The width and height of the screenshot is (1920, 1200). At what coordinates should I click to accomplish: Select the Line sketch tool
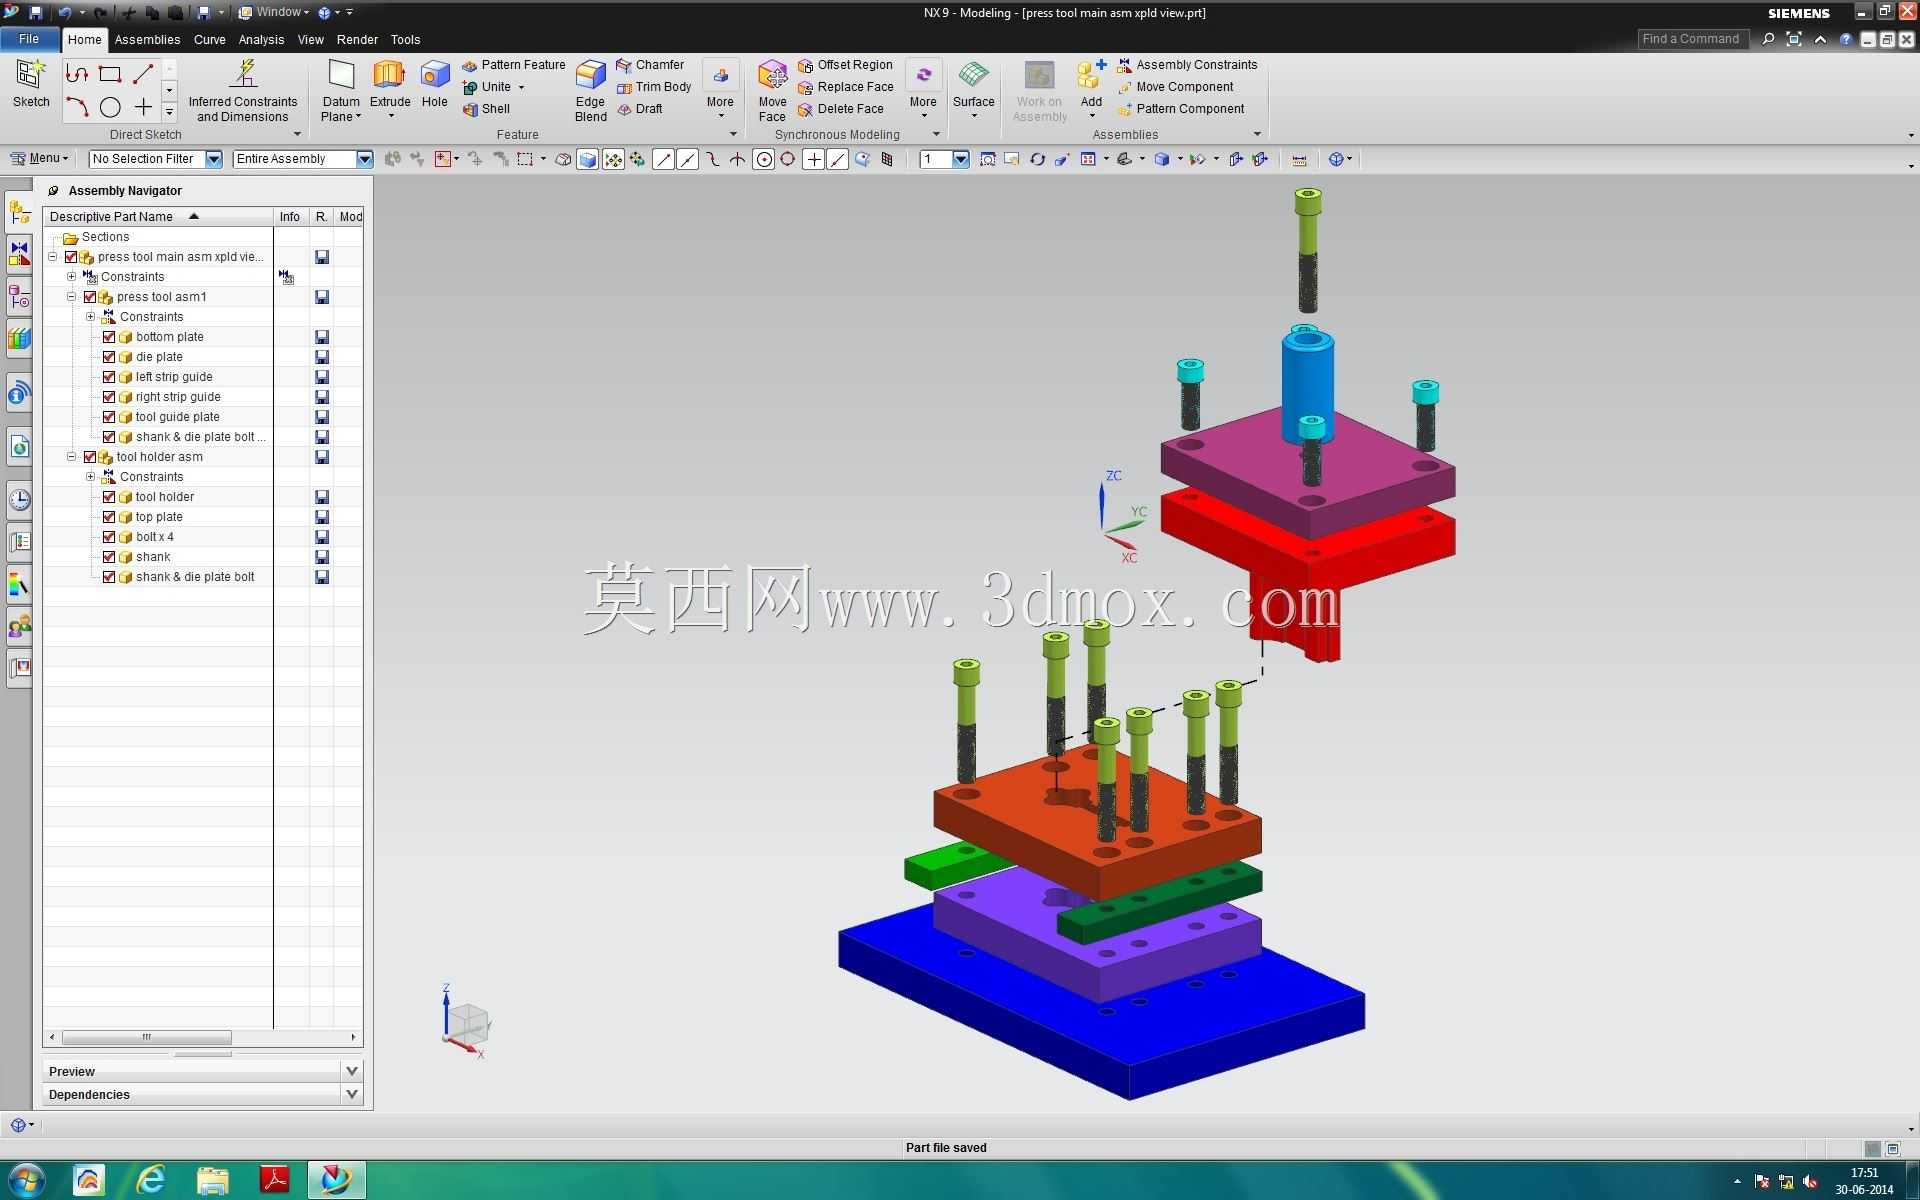(143, 74)
